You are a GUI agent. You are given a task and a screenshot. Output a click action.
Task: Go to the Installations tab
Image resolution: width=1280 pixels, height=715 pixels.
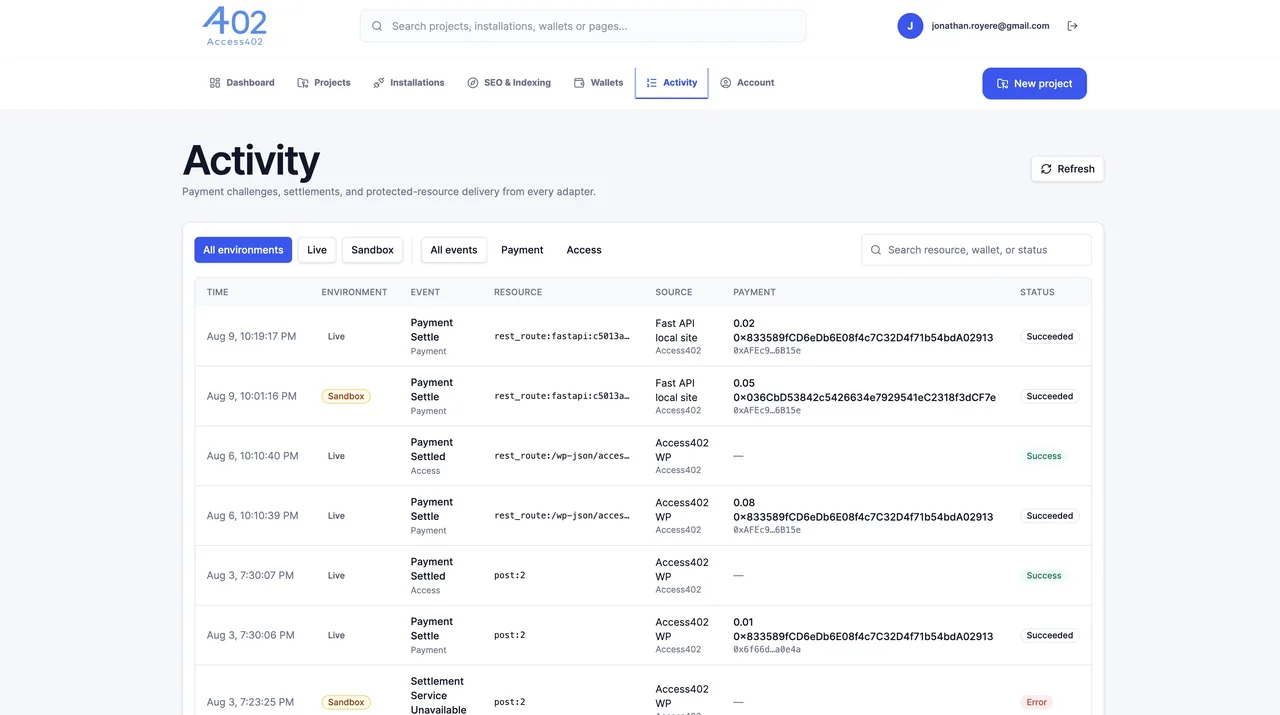(x=409, y=83)
